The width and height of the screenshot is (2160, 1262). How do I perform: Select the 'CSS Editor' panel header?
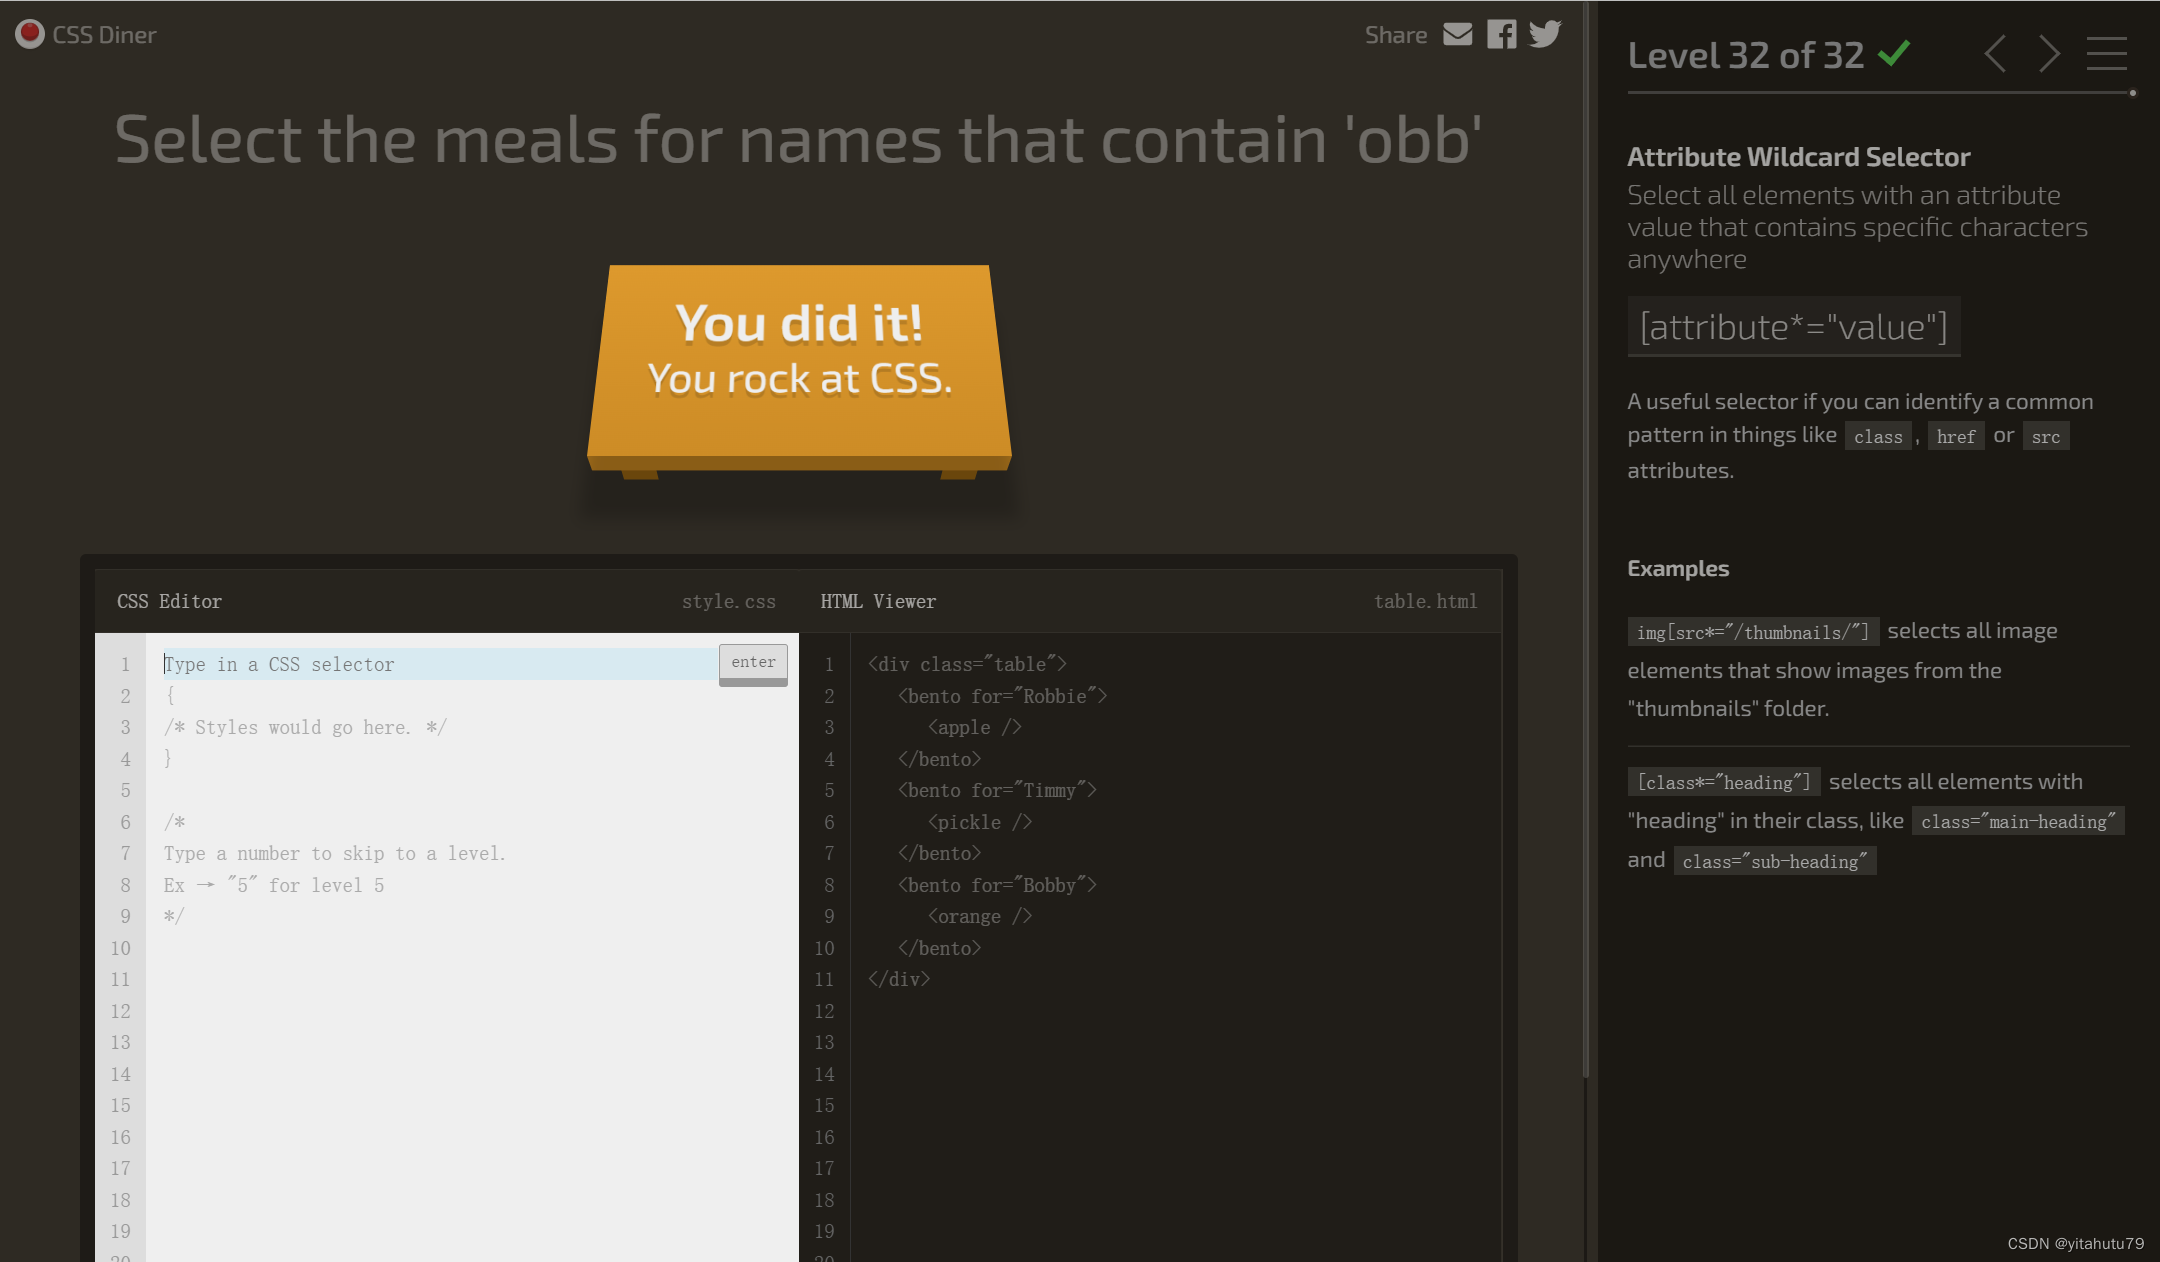(168, 599)
